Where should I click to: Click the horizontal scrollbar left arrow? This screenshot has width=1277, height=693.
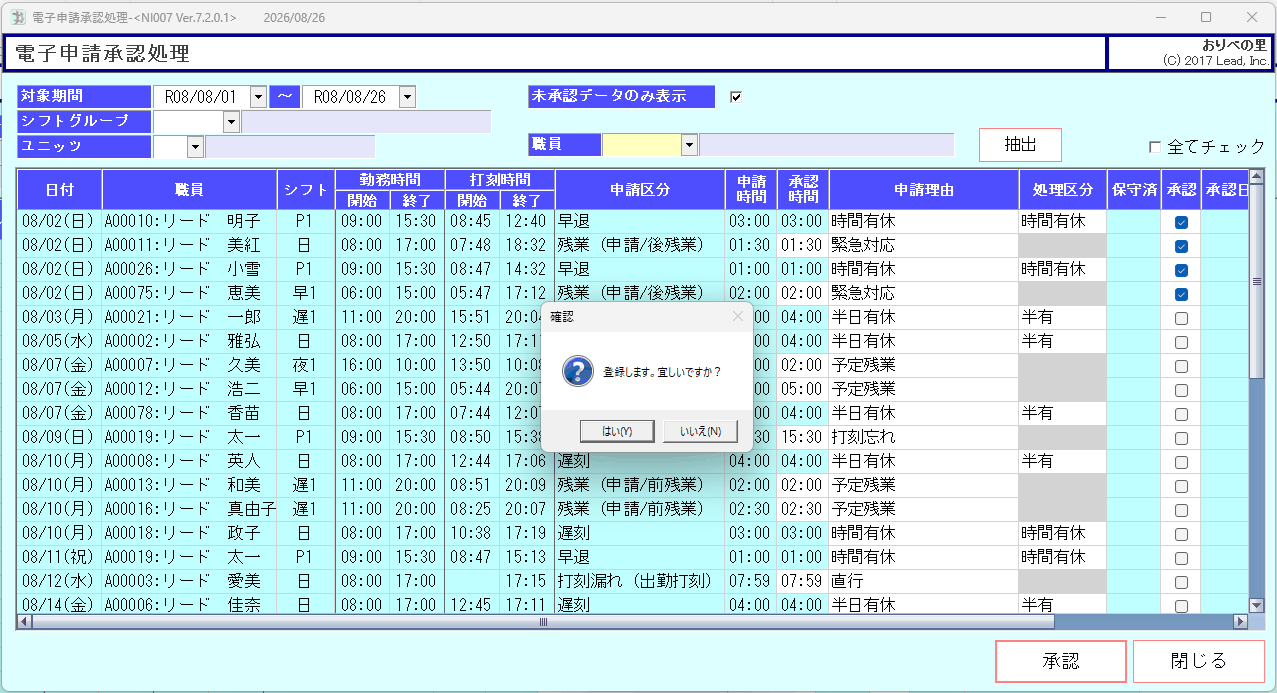pos(25,621)
